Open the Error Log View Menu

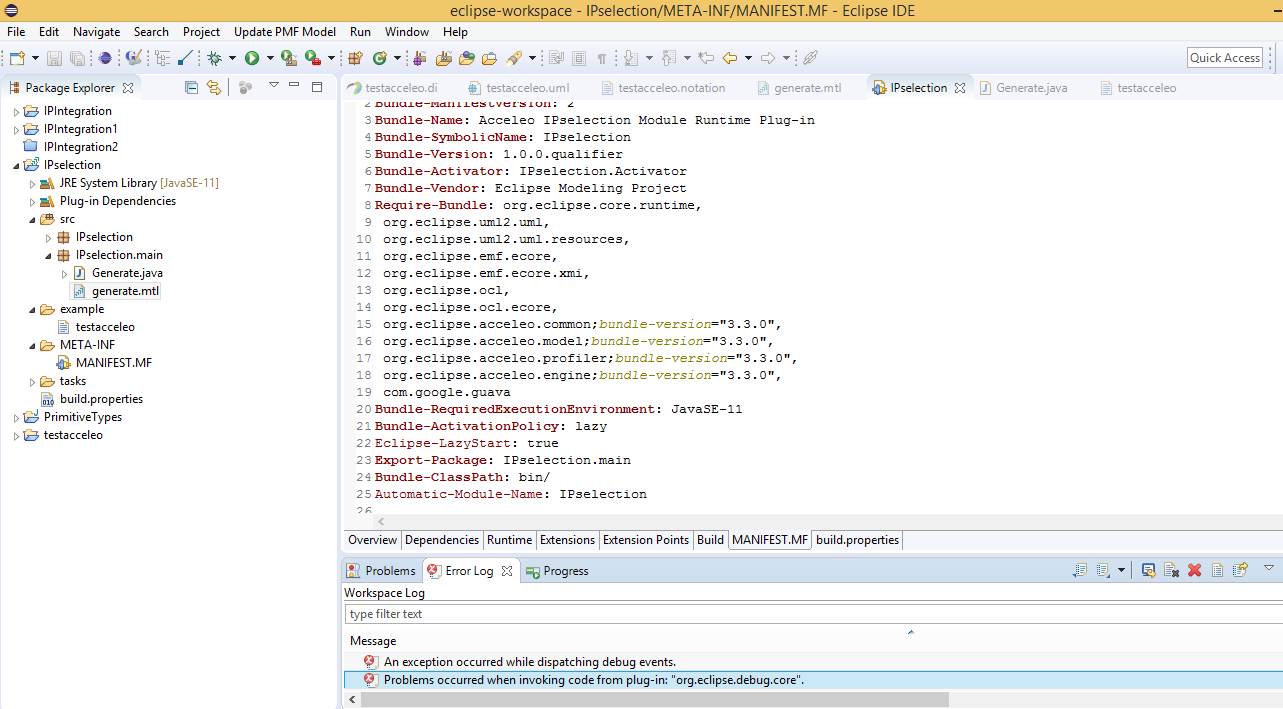pos(1269,567)
